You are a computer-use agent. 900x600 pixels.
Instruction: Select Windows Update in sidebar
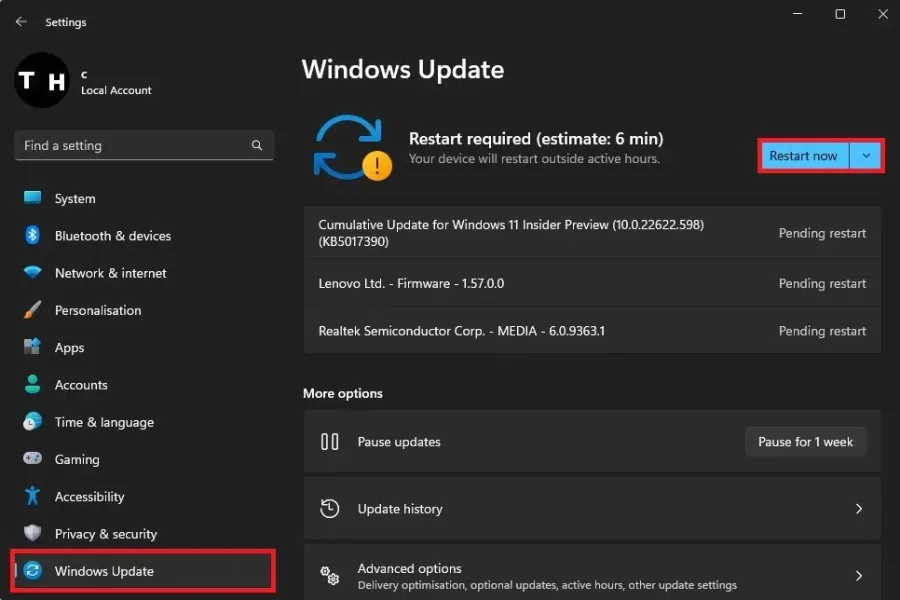pos(143,571)
